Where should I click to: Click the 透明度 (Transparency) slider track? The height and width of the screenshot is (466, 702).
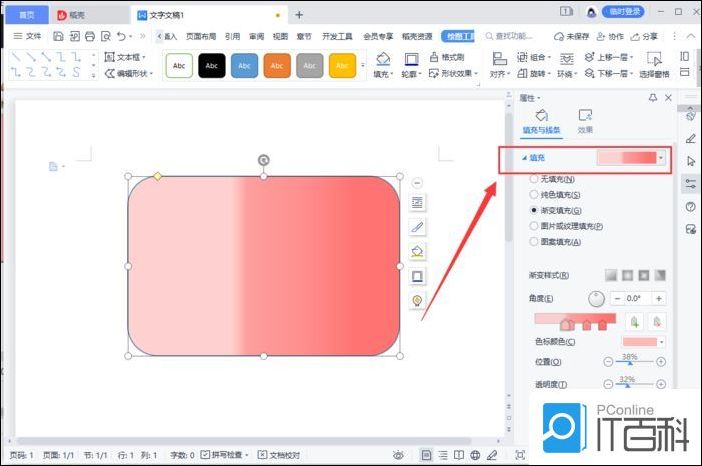tap(634, 384)
